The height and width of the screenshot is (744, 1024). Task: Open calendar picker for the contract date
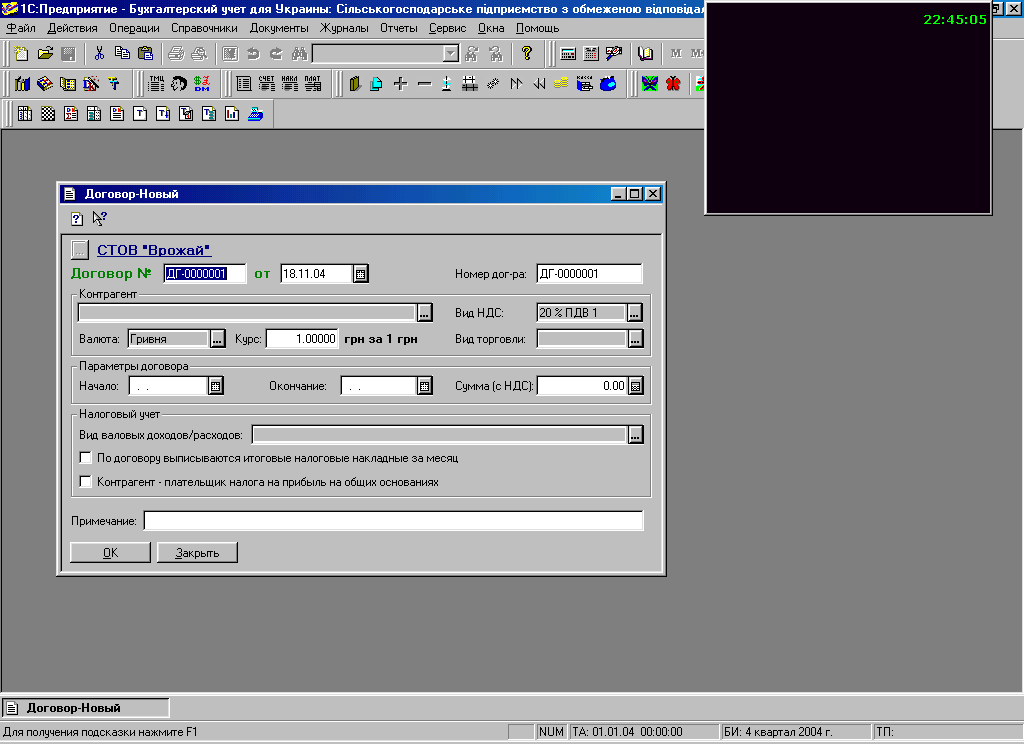pyautogui.click(x=360, y=274)
